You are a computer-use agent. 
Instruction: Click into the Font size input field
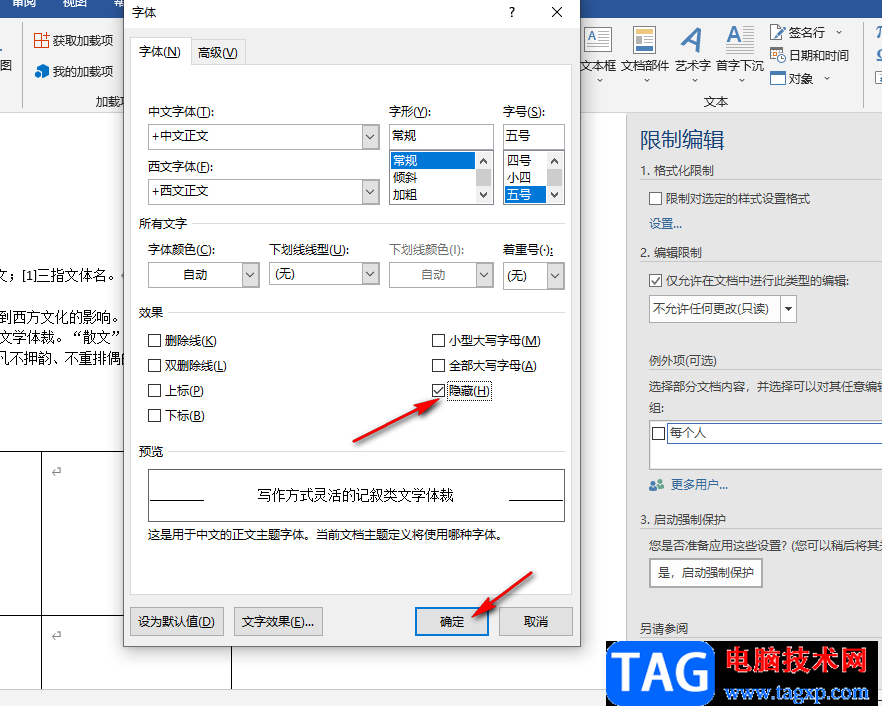click(x=533, y=136)
